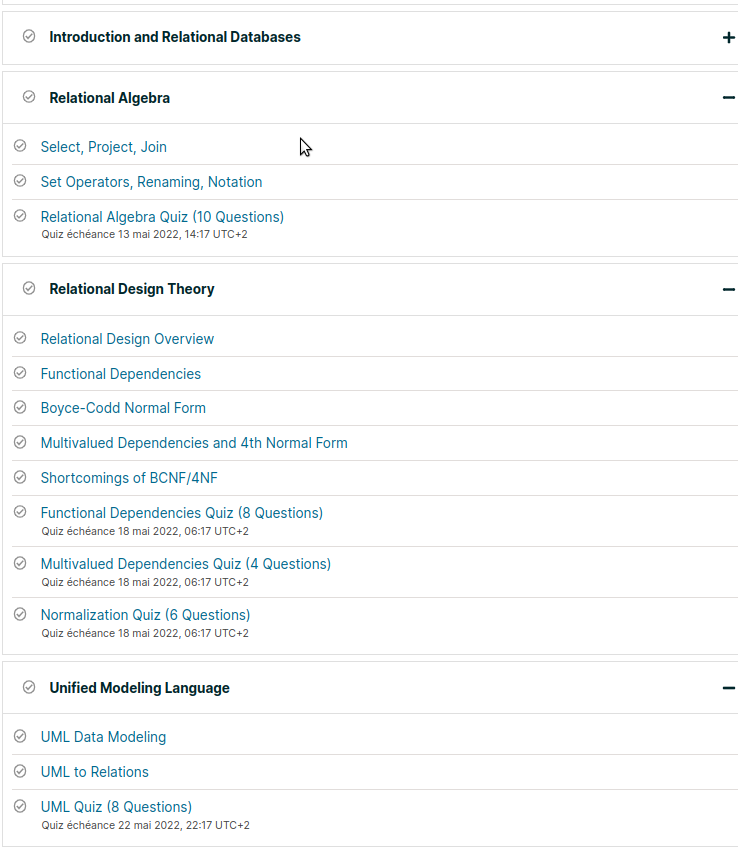
Task: Click check icon beside Boyce-Codd Normal Form
Action: click(20, 407)
